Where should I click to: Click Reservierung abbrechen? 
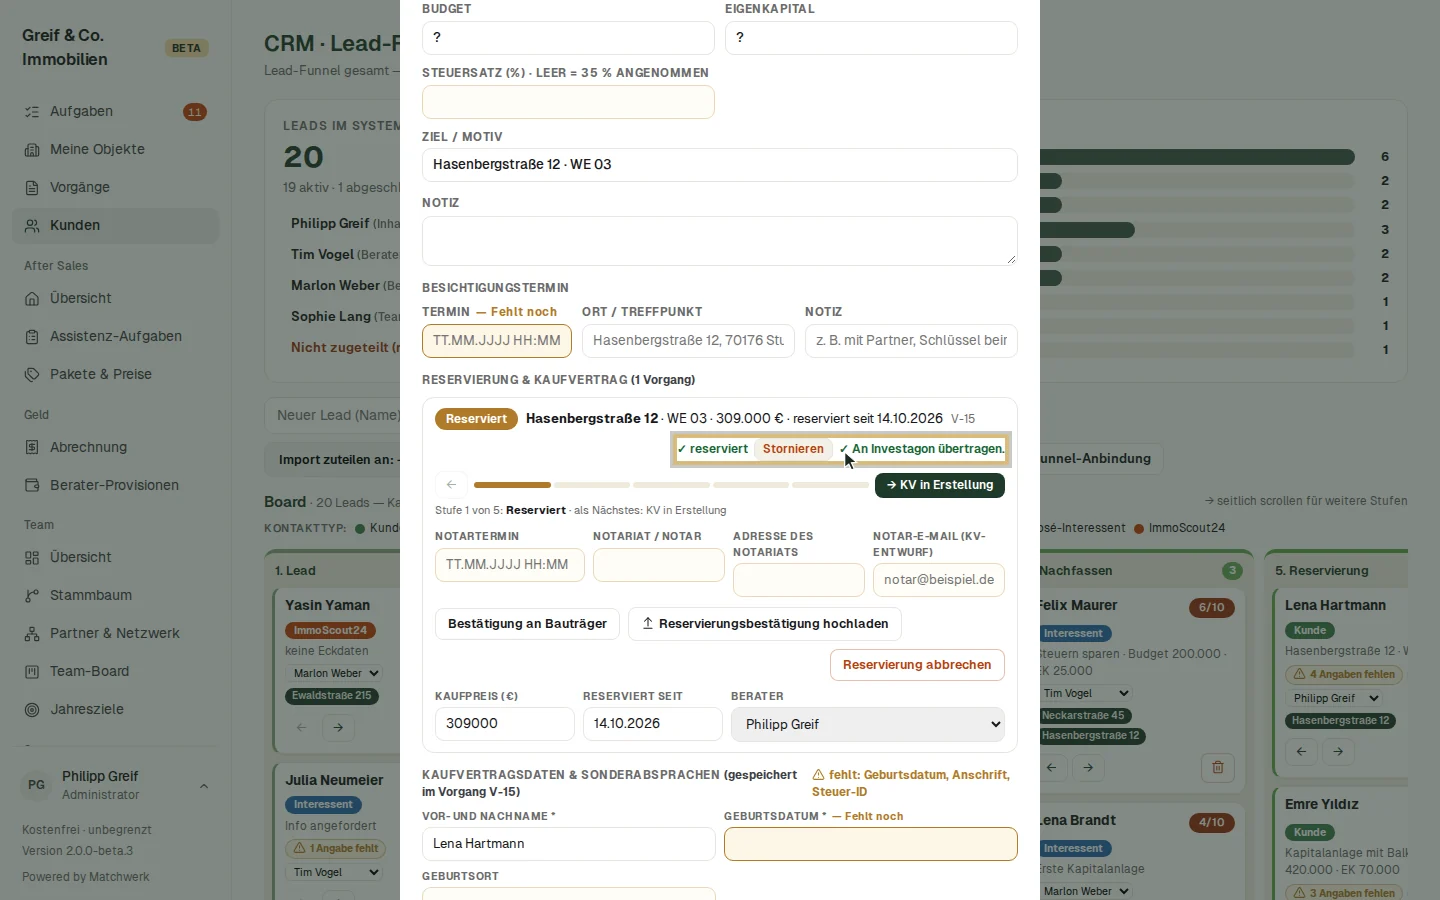[x=917, y=665]
